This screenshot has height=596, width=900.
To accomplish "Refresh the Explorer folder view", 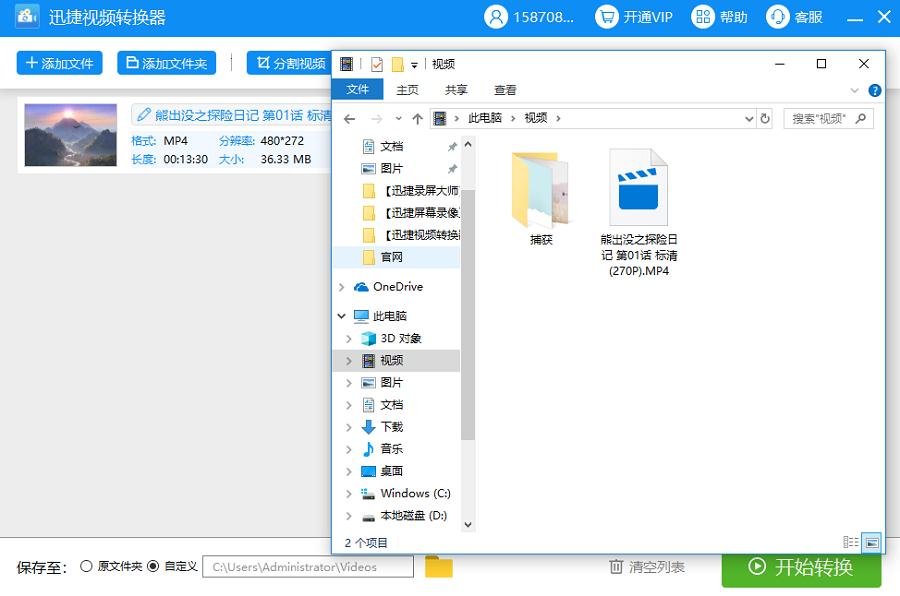I will coord(765,119).
